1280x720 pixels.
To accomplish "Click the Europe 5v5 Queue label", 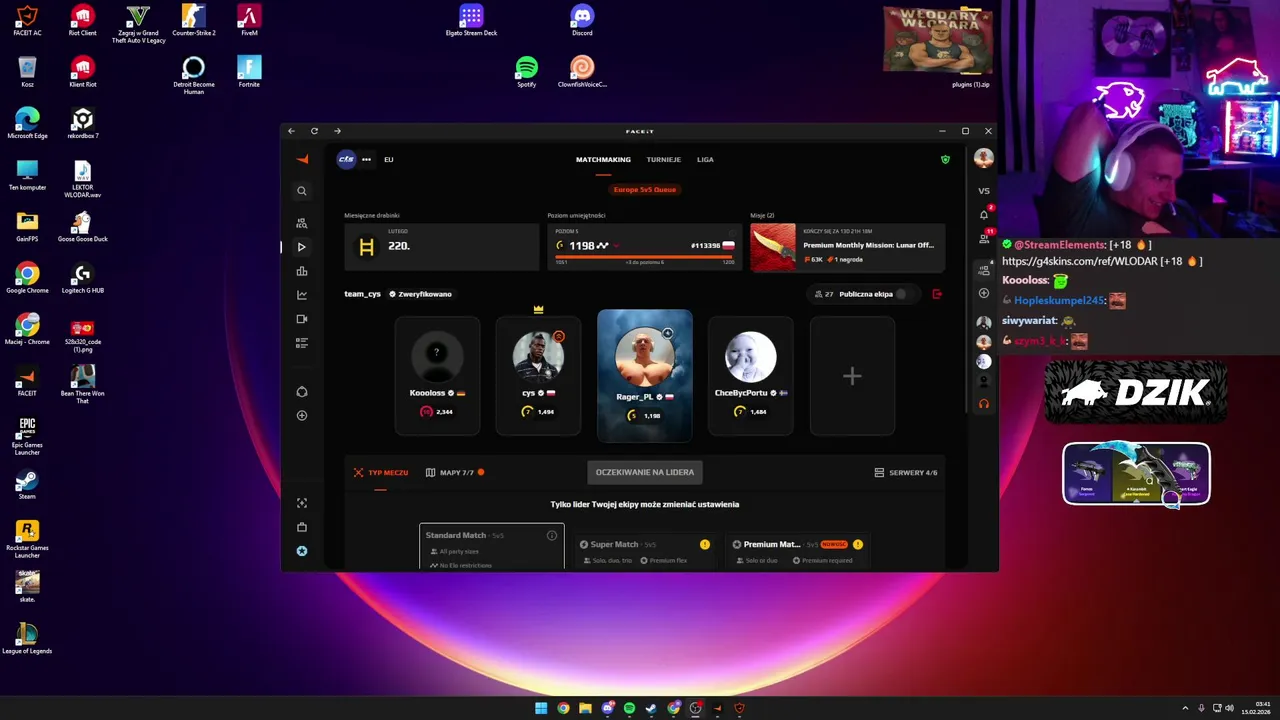I will coord(645,189).
